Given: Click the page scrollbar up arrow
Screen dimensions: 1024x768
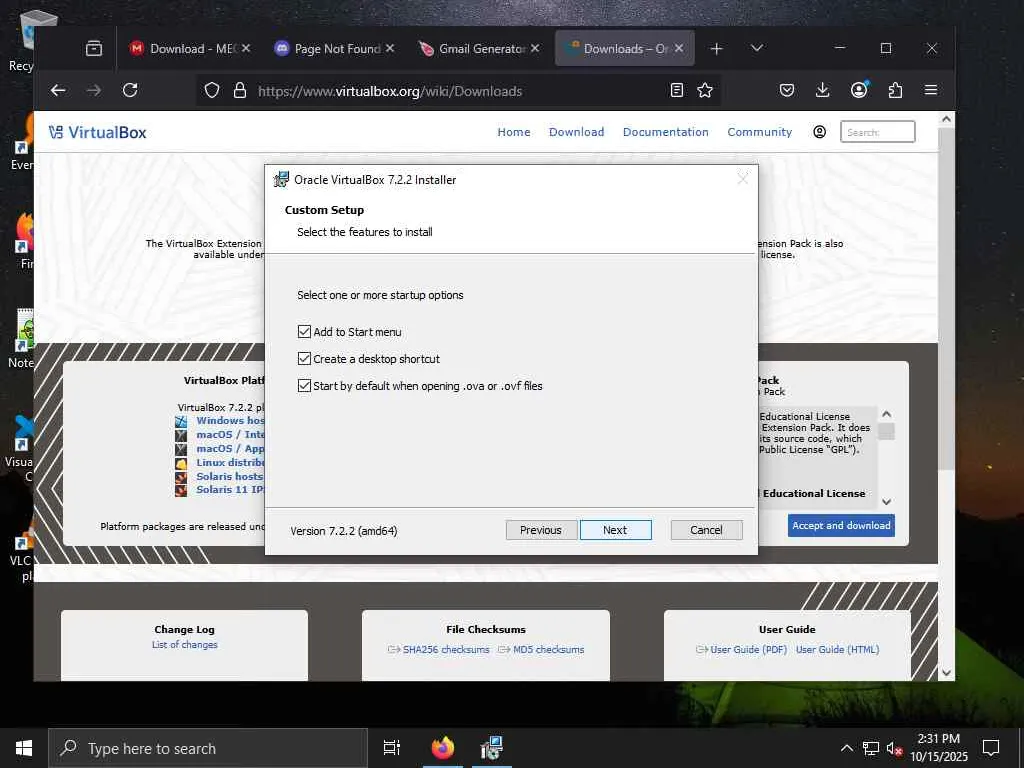Looking at the screenshot, I should tap(946, 119).
